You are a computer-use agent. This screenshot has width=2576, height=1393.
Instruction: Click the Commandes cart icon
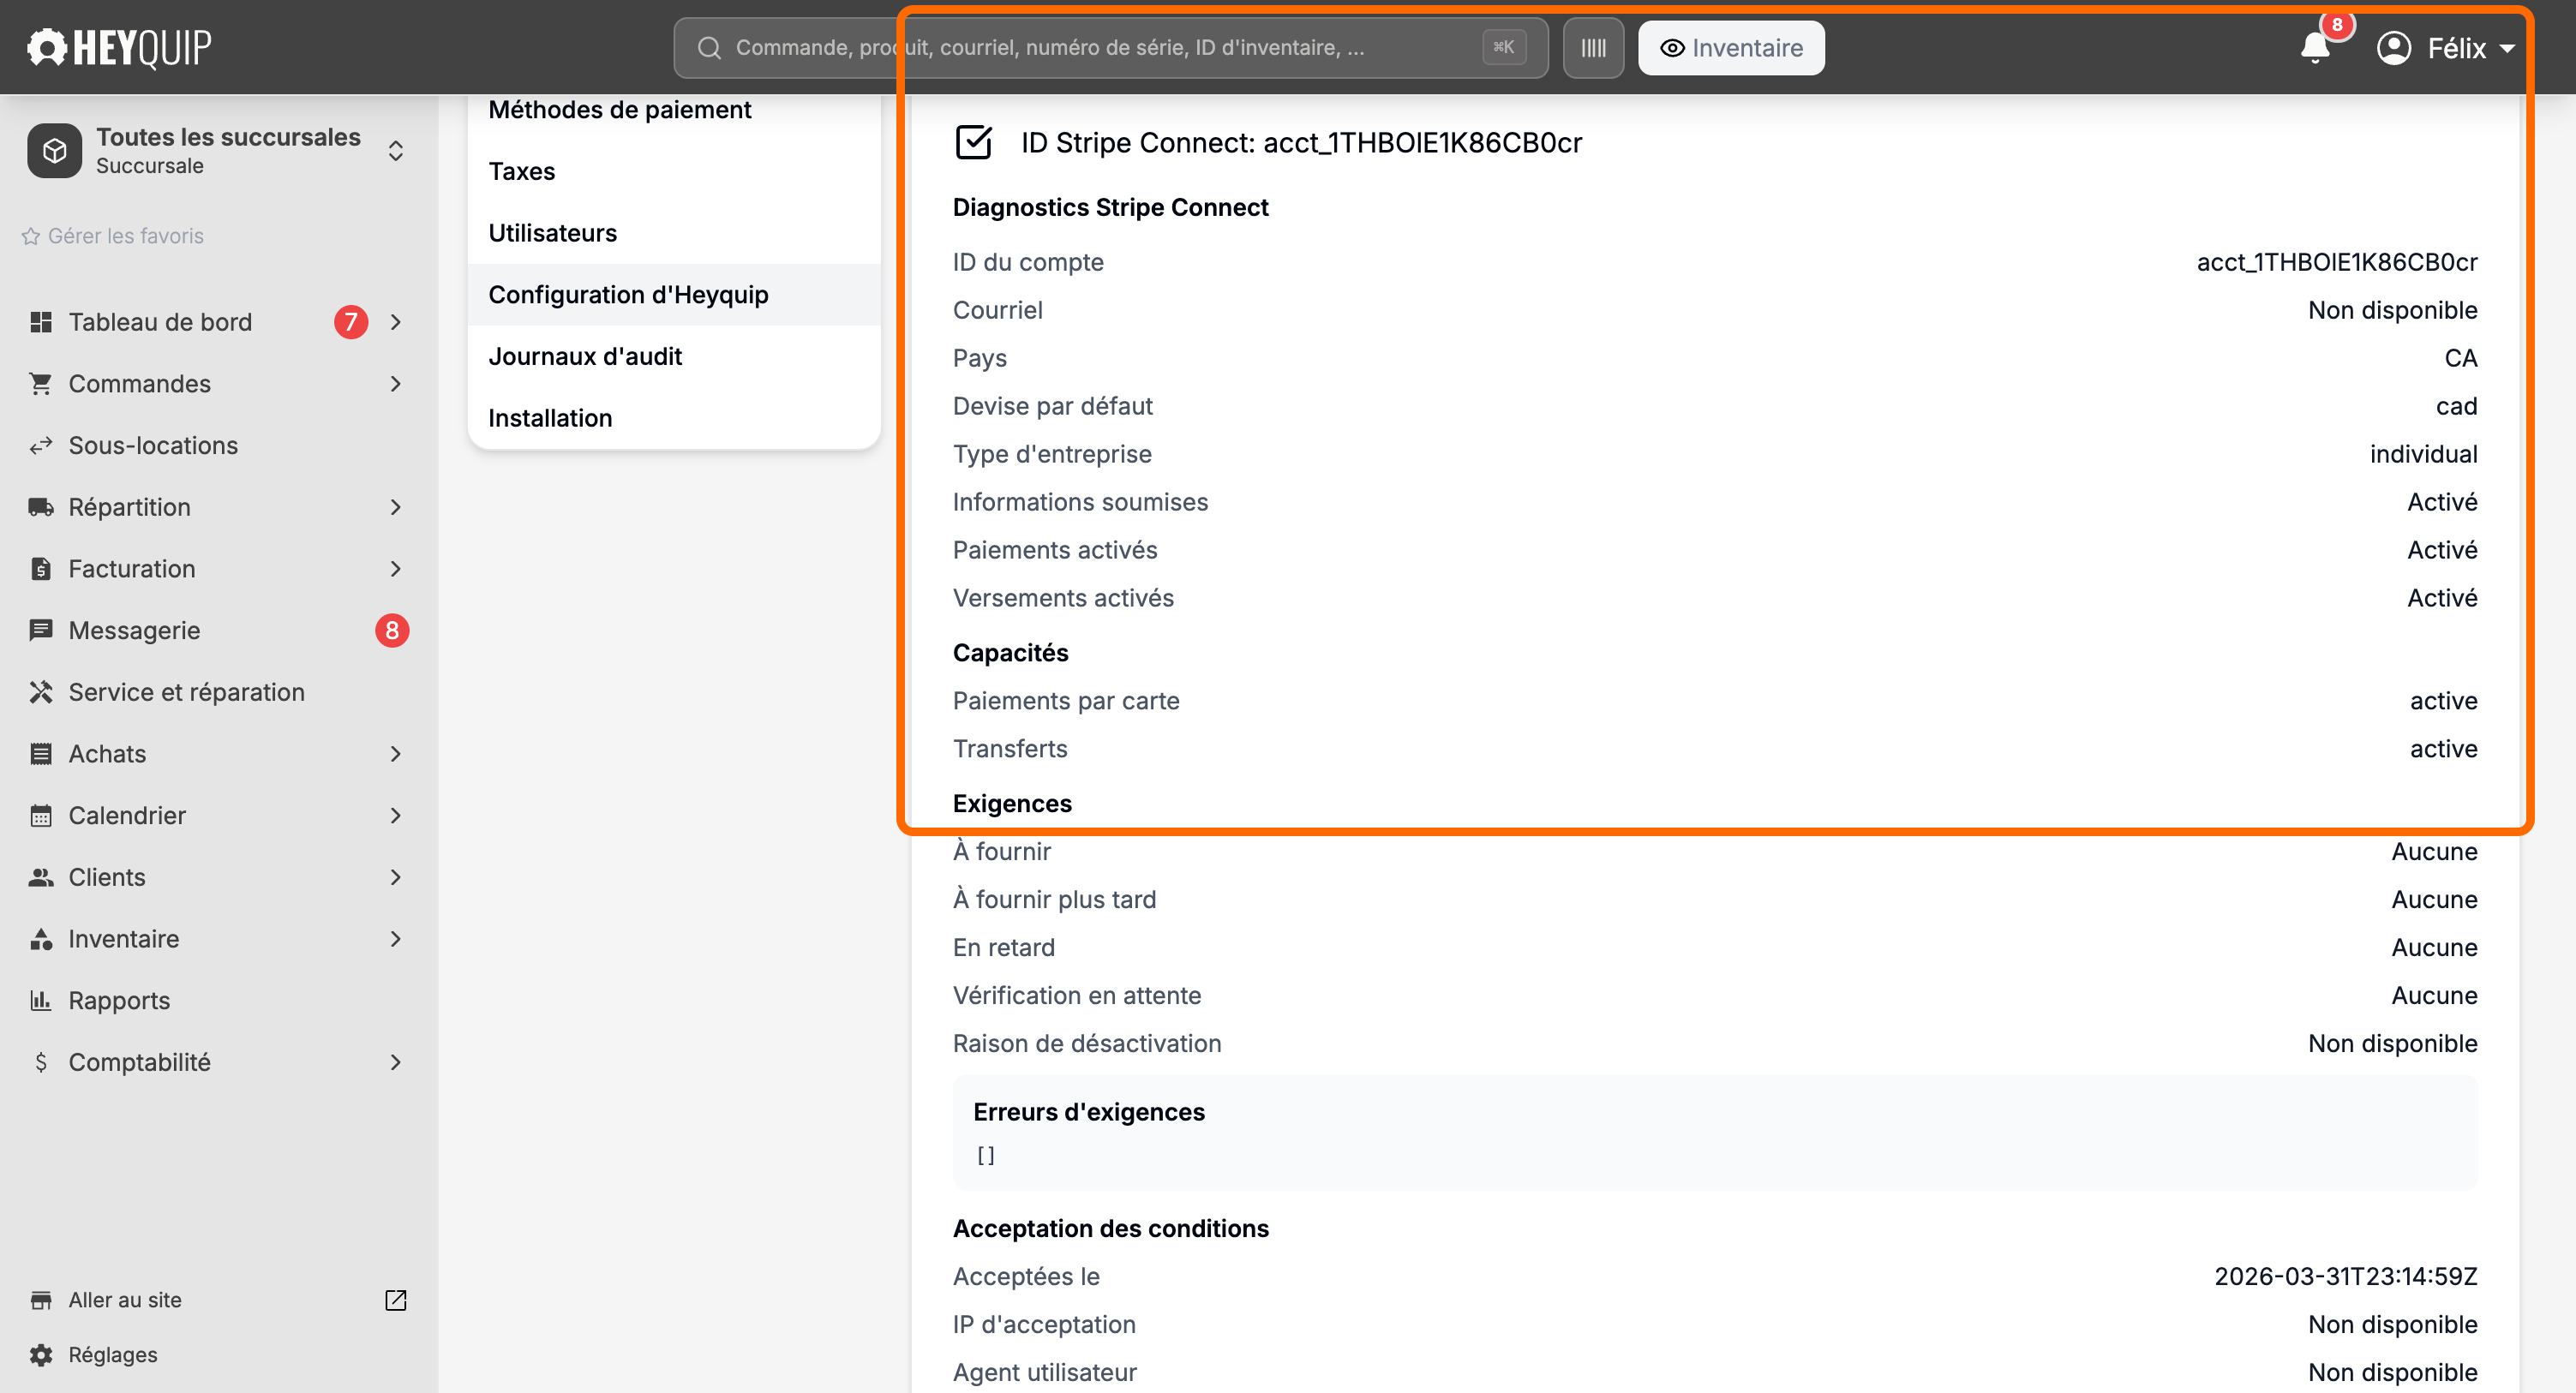41,384
